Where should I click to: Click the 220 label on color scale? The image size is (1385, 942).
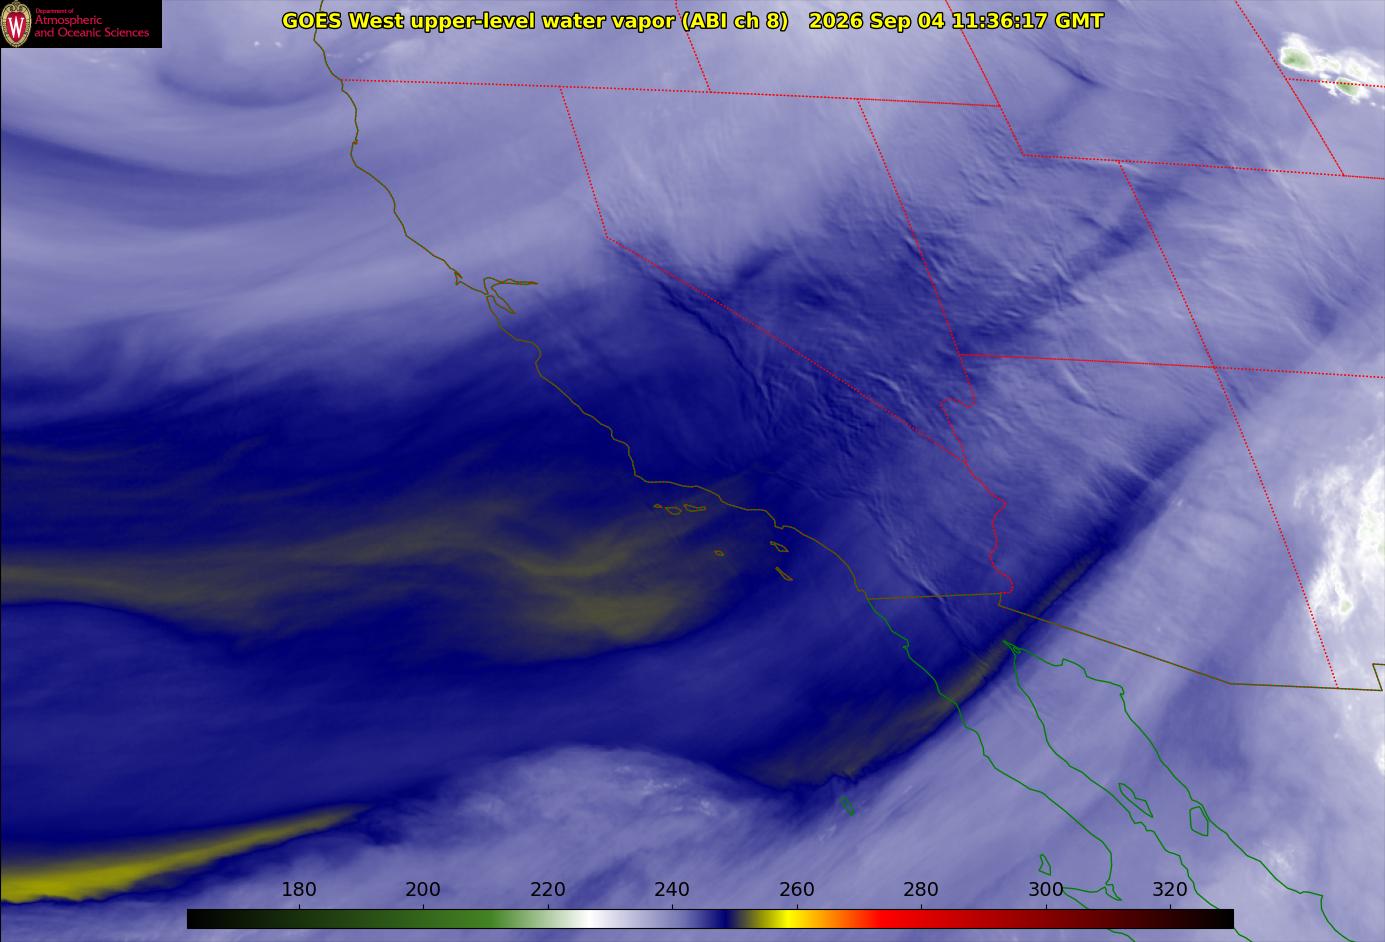pos(548,889)
